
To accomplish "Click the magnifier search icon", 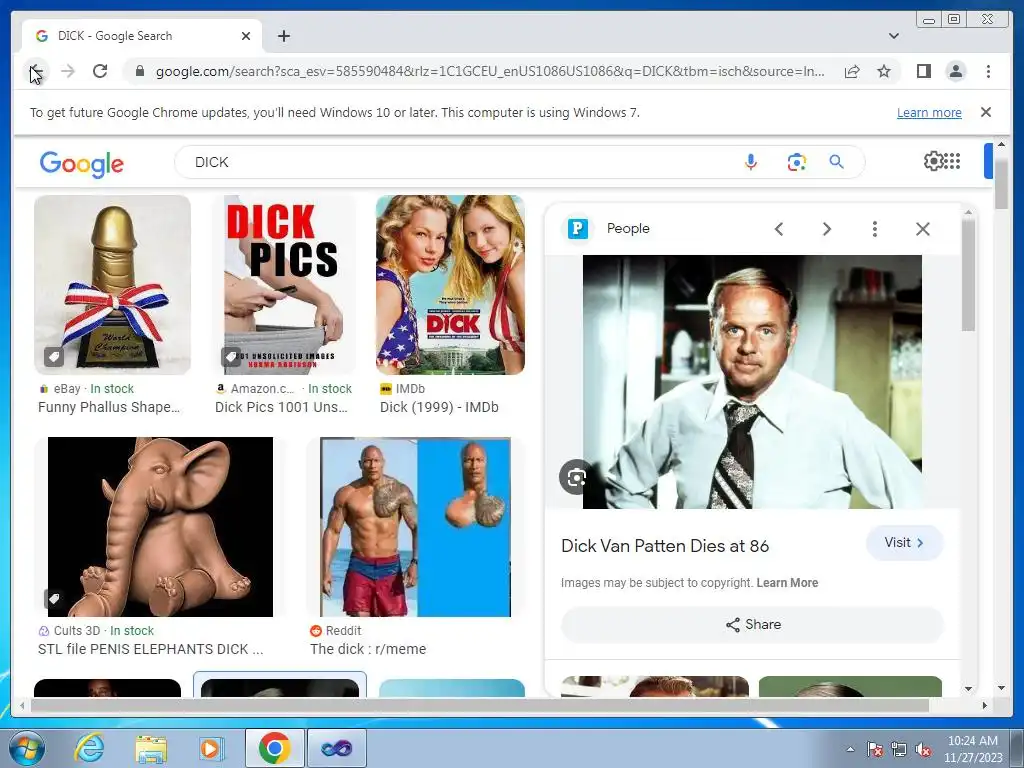I will (837, 162).
